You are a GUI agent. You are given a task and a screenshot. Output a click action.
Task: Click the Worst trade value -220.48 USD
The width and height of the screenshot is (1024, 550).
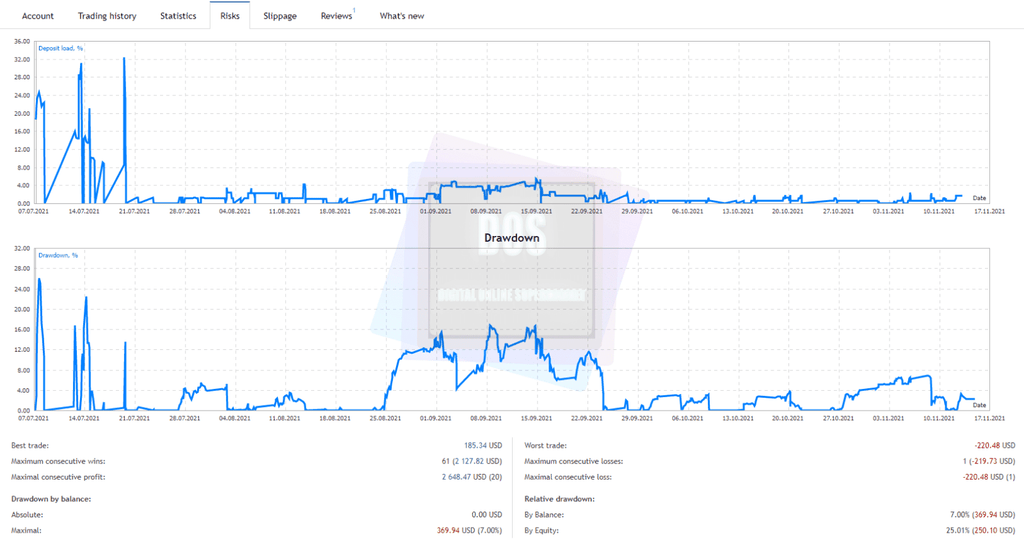[995, 445]
